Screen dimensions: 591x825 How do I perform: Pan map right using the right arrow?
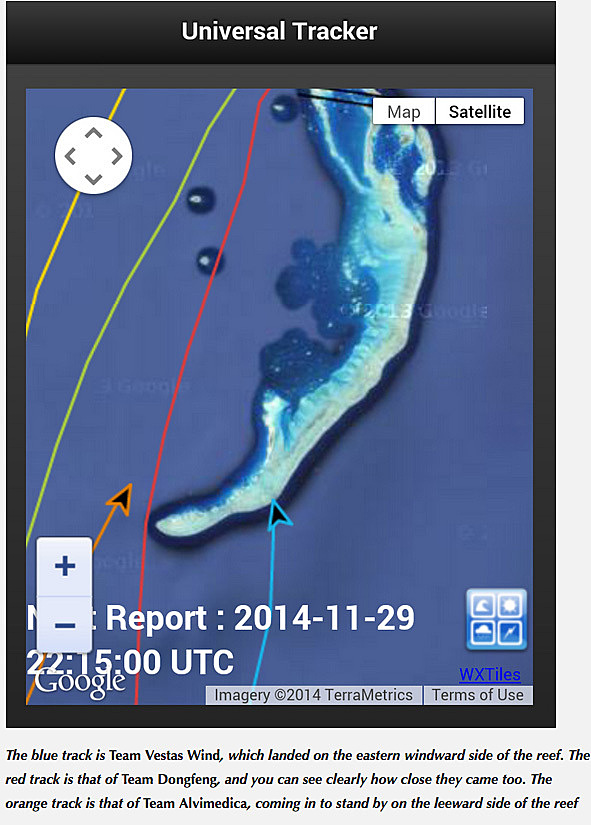(x=117, y=156)
